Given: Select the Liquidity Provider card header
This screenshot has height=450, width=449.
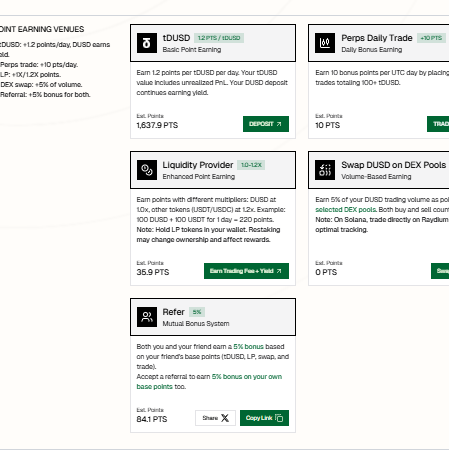Looking at the screenshot, I should click(213, 170).
